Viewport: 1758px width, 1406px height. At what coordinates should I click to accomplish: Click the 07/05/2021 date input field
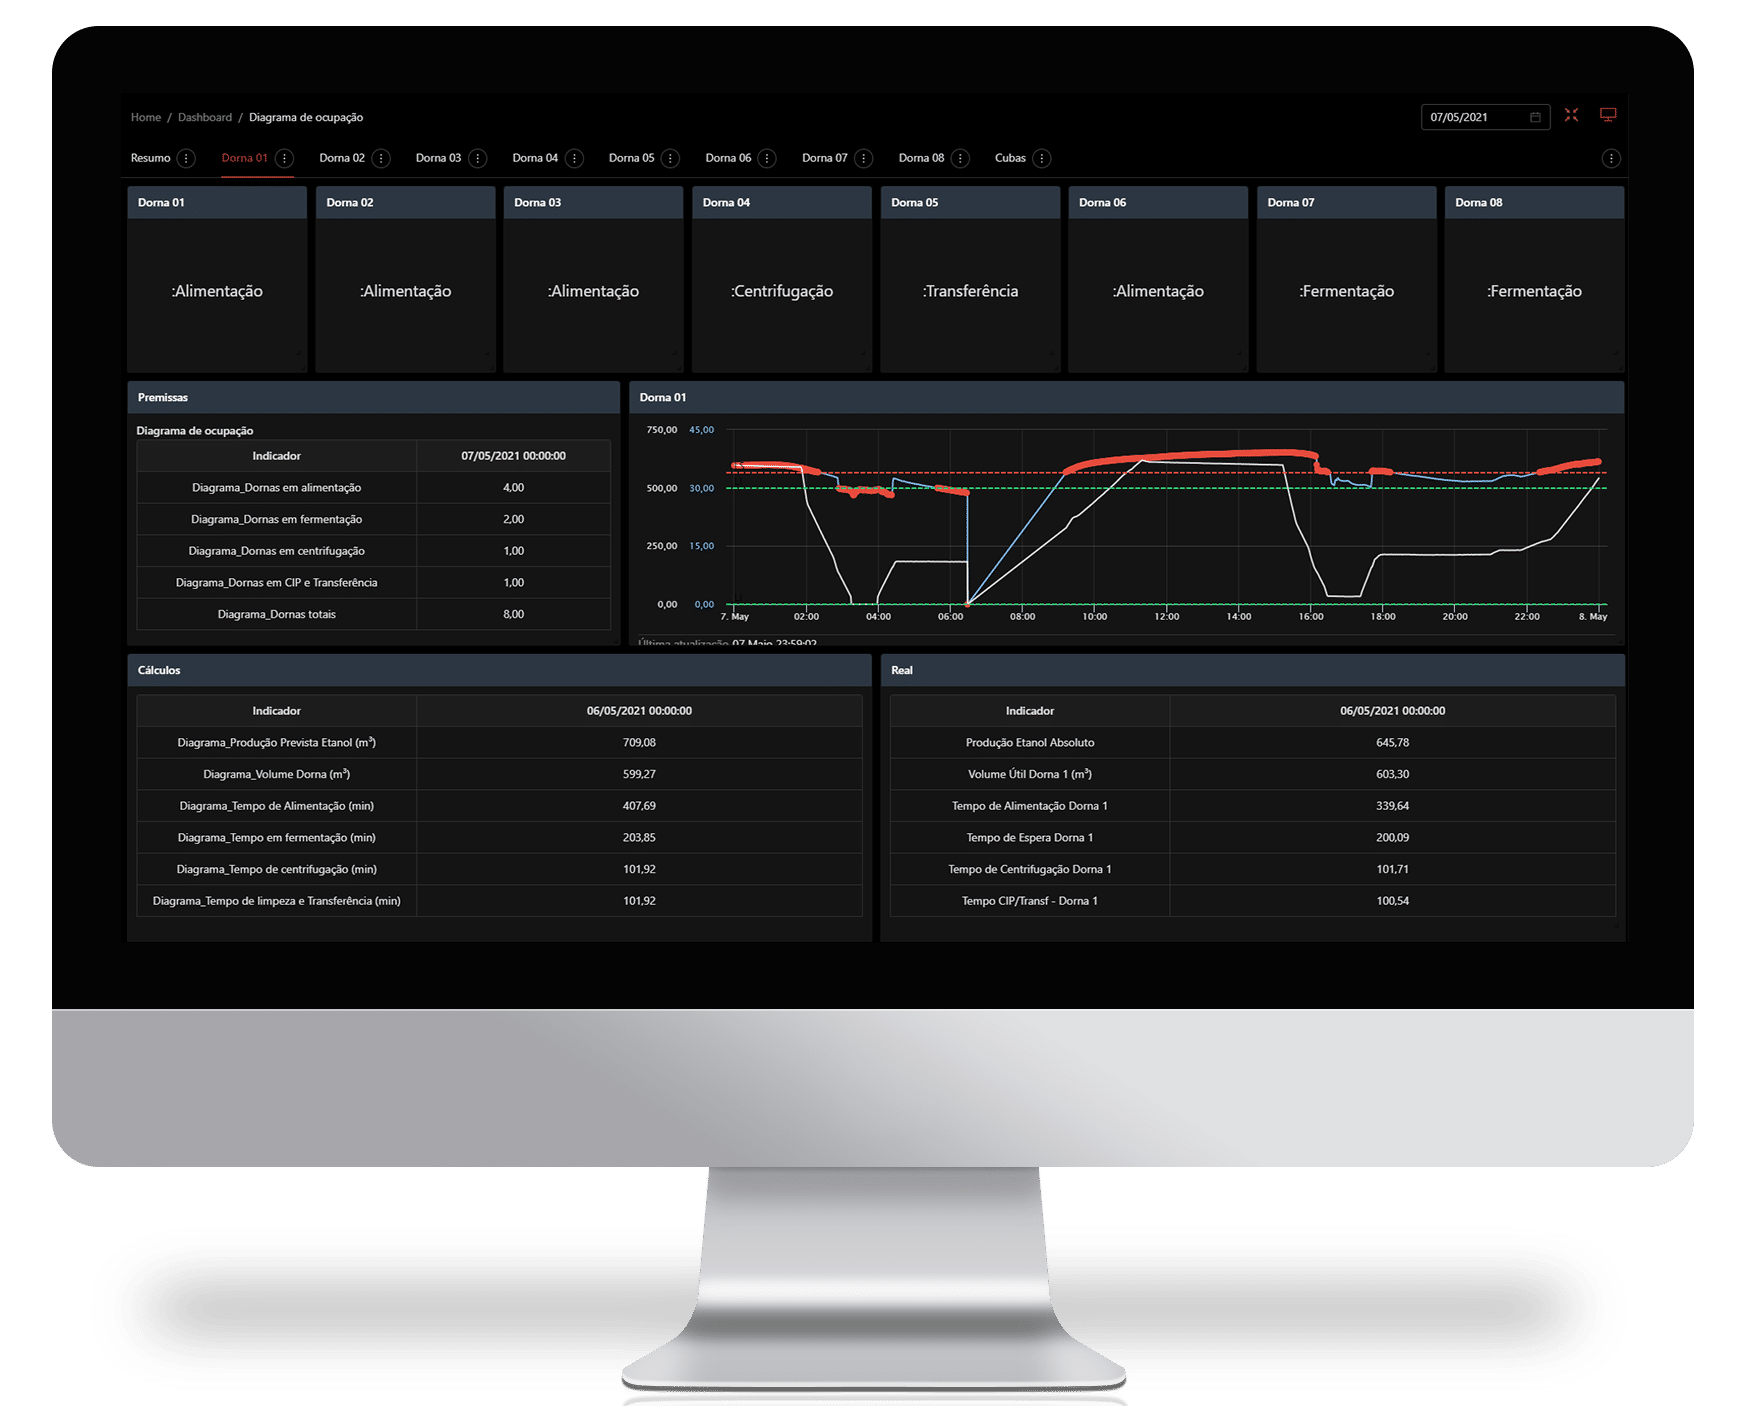1484,117
